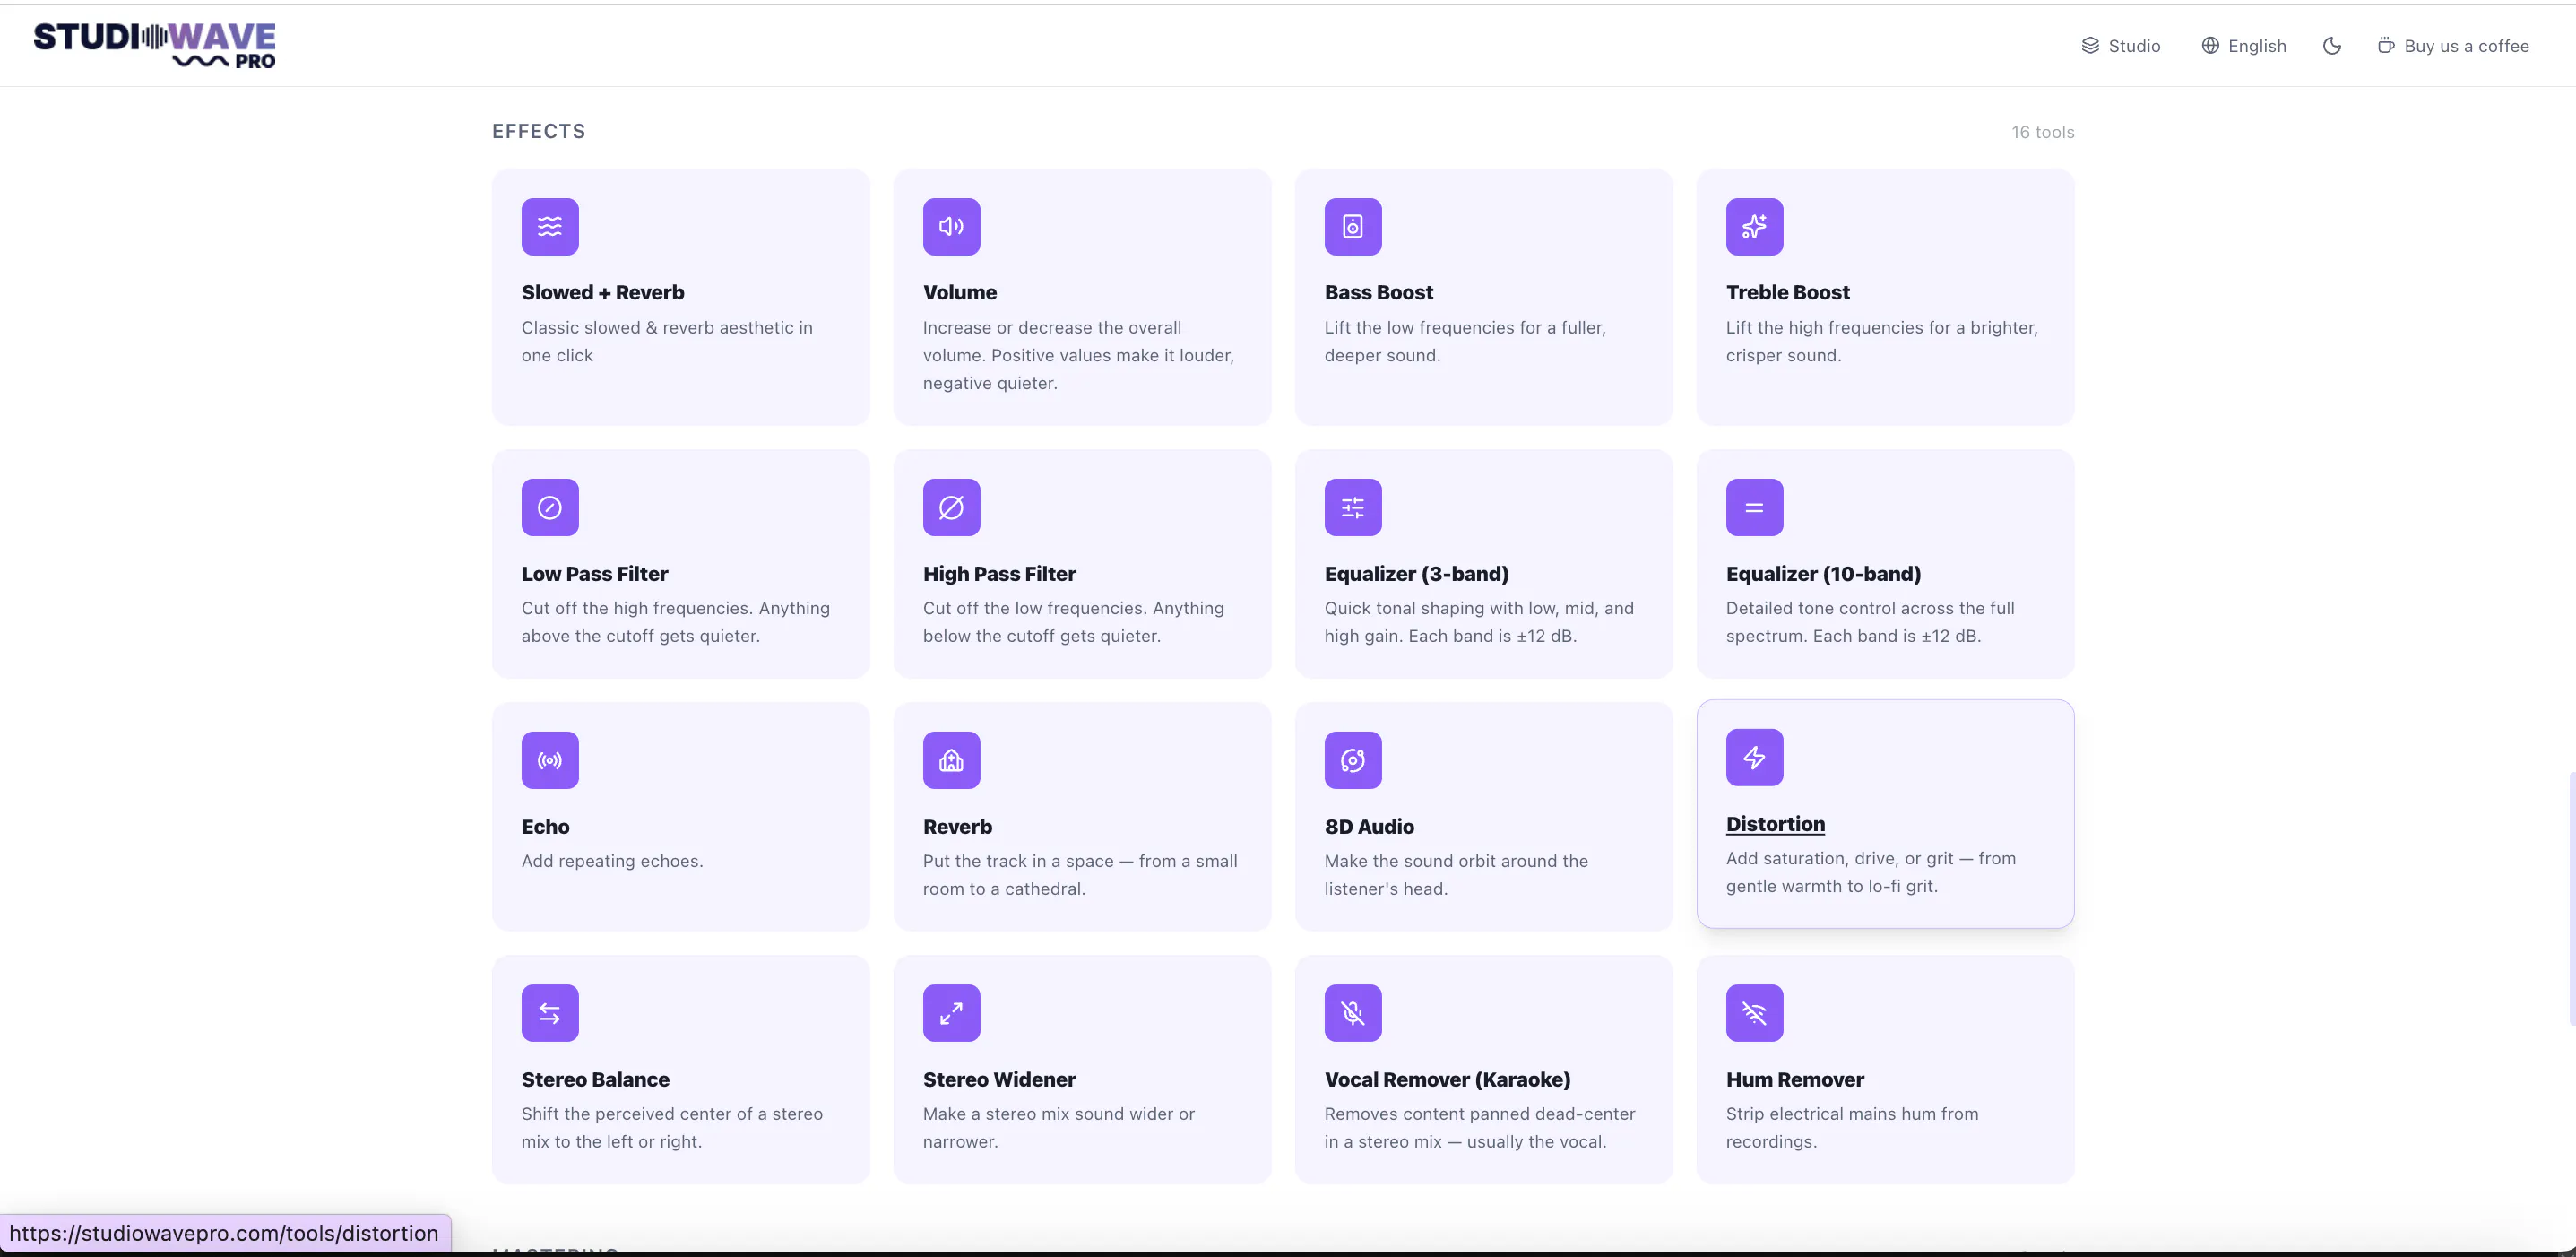Click 'Removes content panned dead-center' description
The image size is (2576, 1257).
tap(1480, 1128)
